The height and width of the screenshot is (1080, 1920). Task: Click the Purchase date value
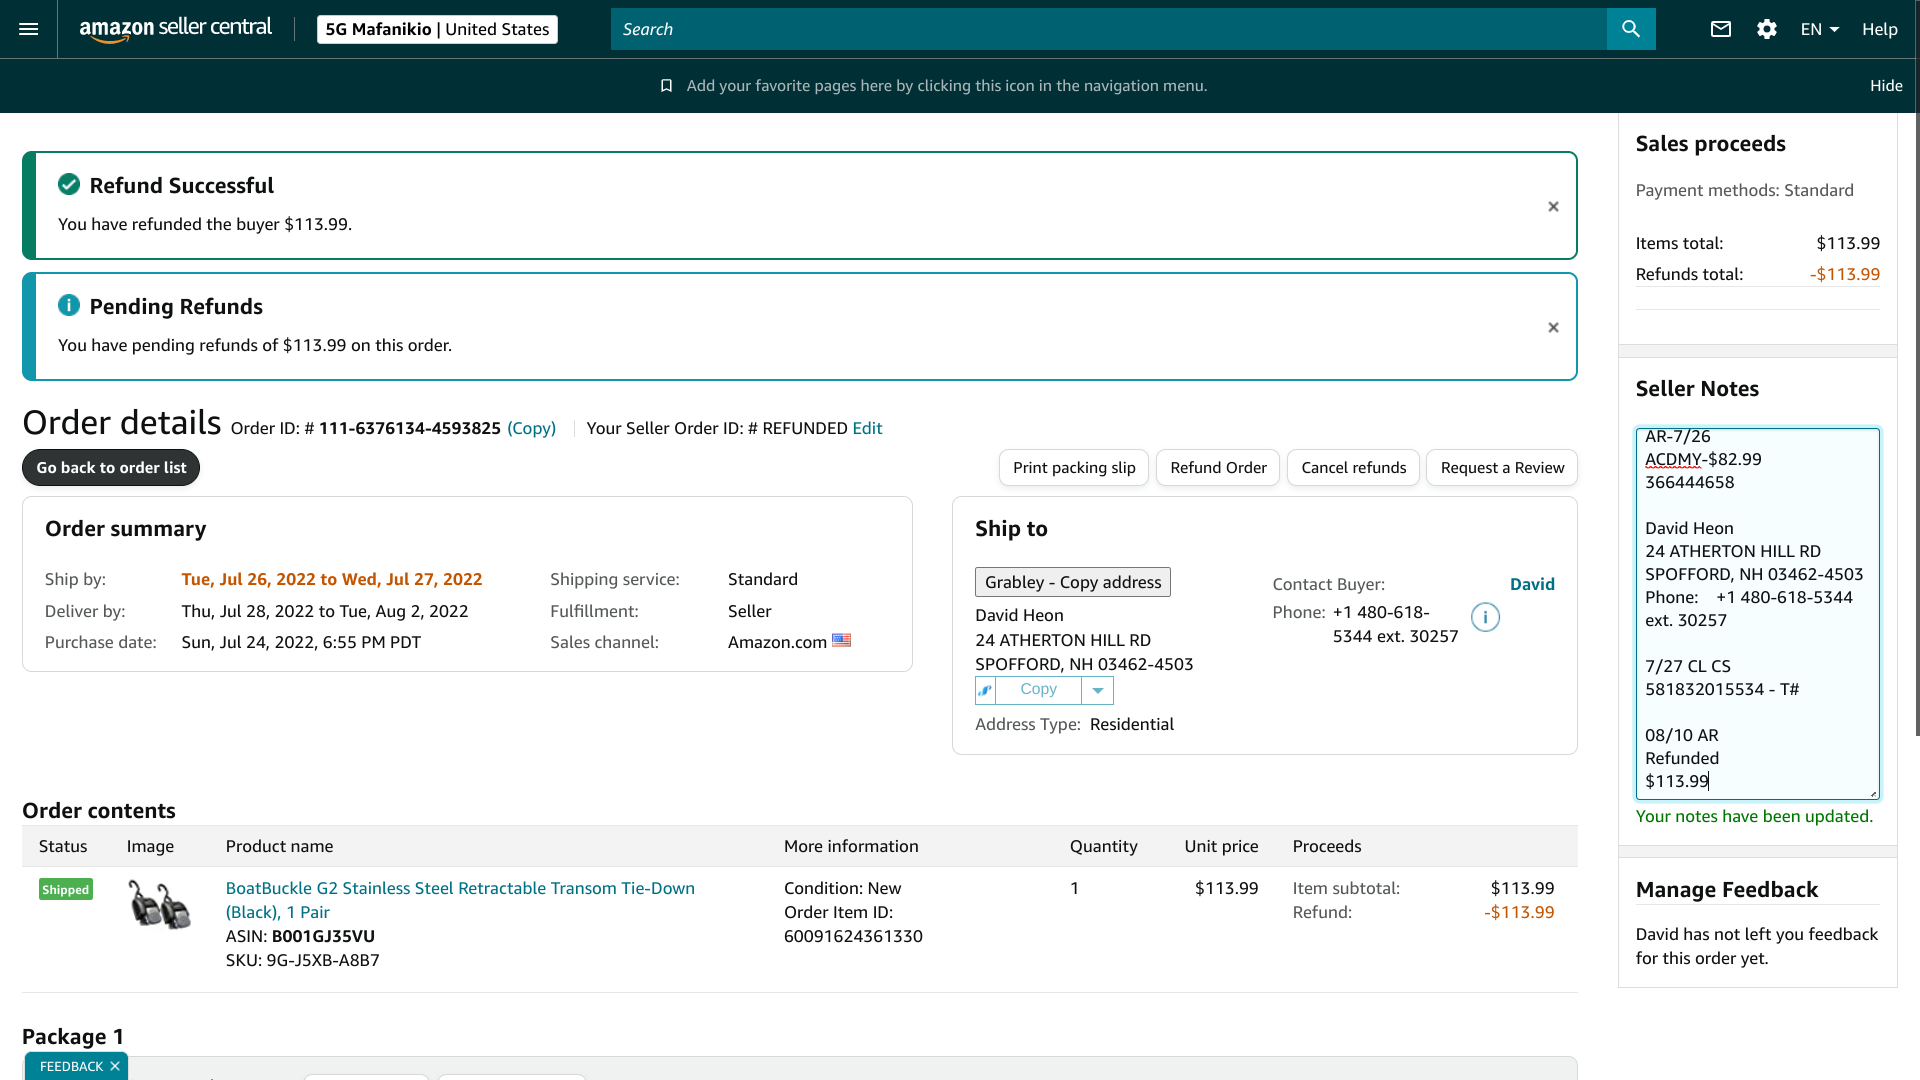(301, 642)
